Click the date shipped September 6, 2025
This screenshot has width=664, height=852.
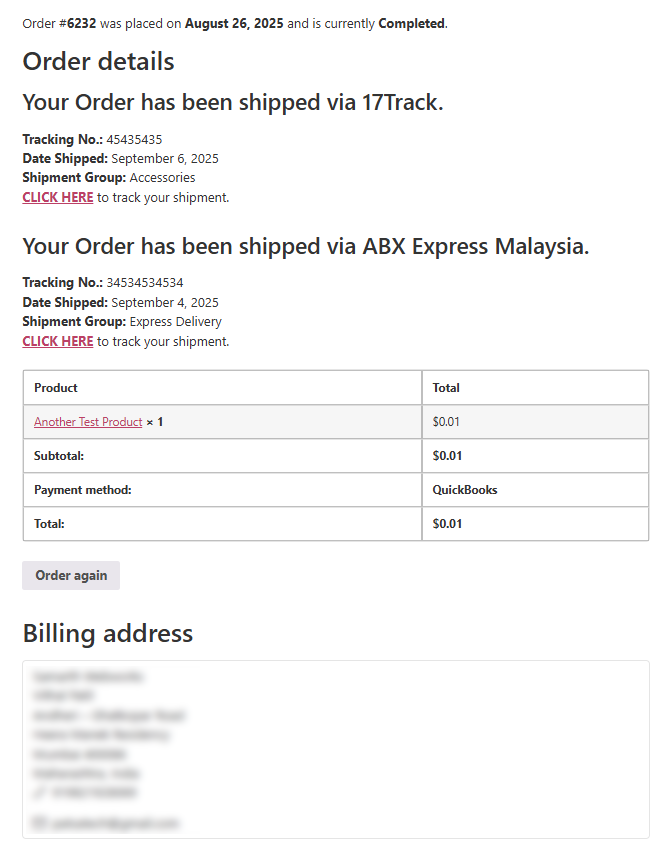coord(165,159)
